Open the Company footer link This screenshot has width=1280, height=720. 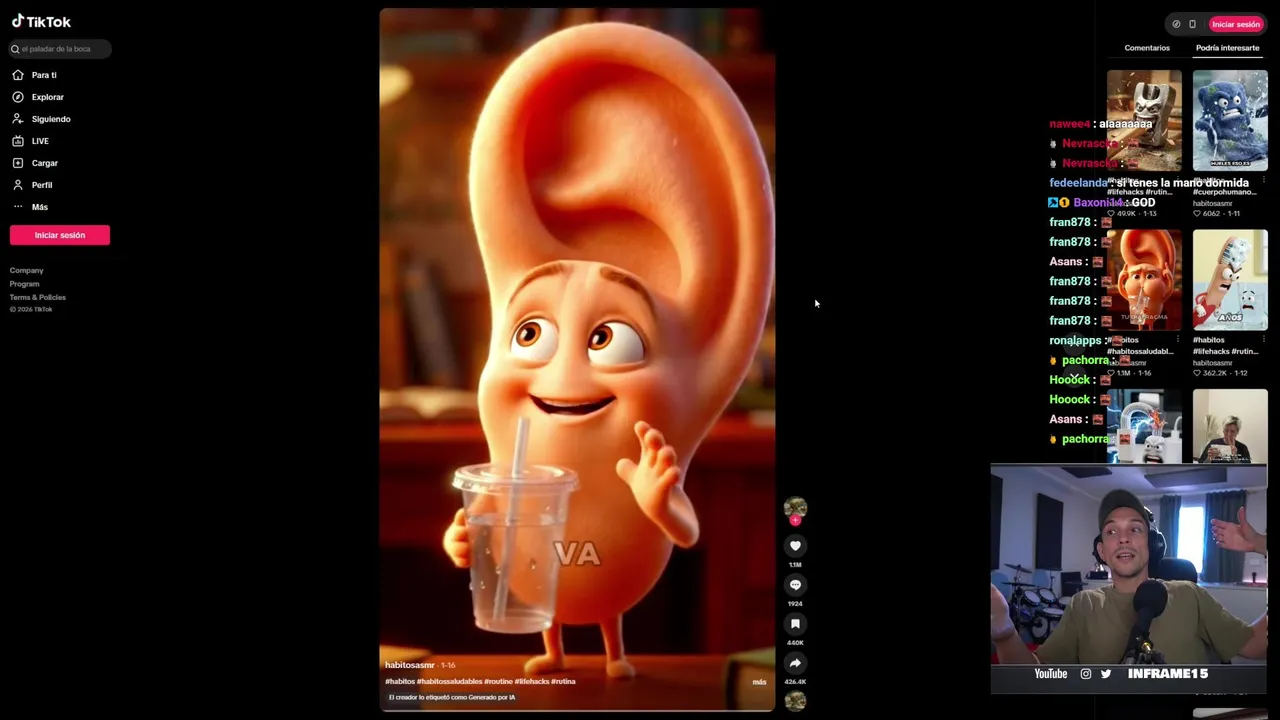[27, 271]
